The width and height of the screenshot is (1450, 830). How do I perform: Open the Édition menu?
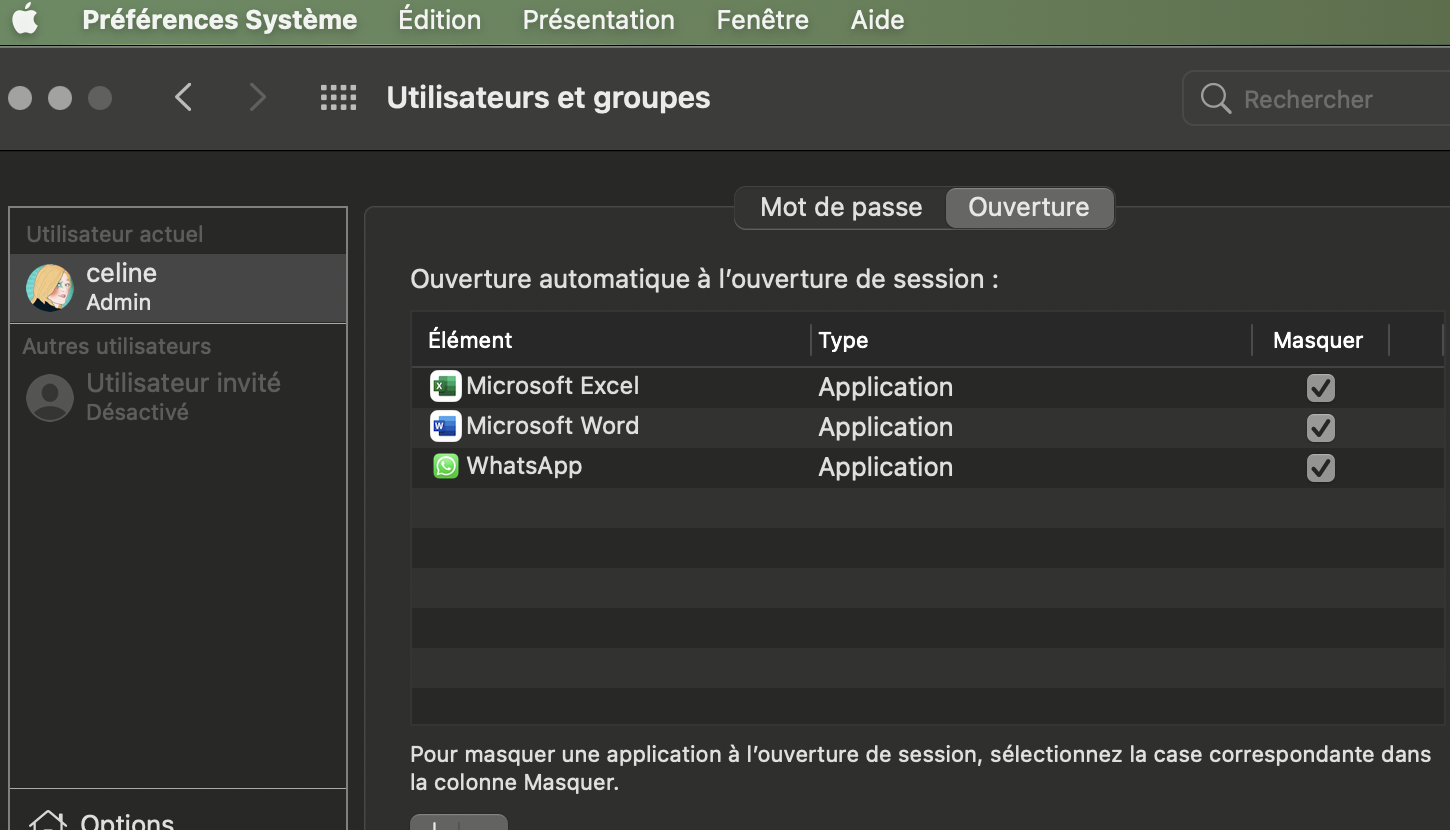point(439,20)
